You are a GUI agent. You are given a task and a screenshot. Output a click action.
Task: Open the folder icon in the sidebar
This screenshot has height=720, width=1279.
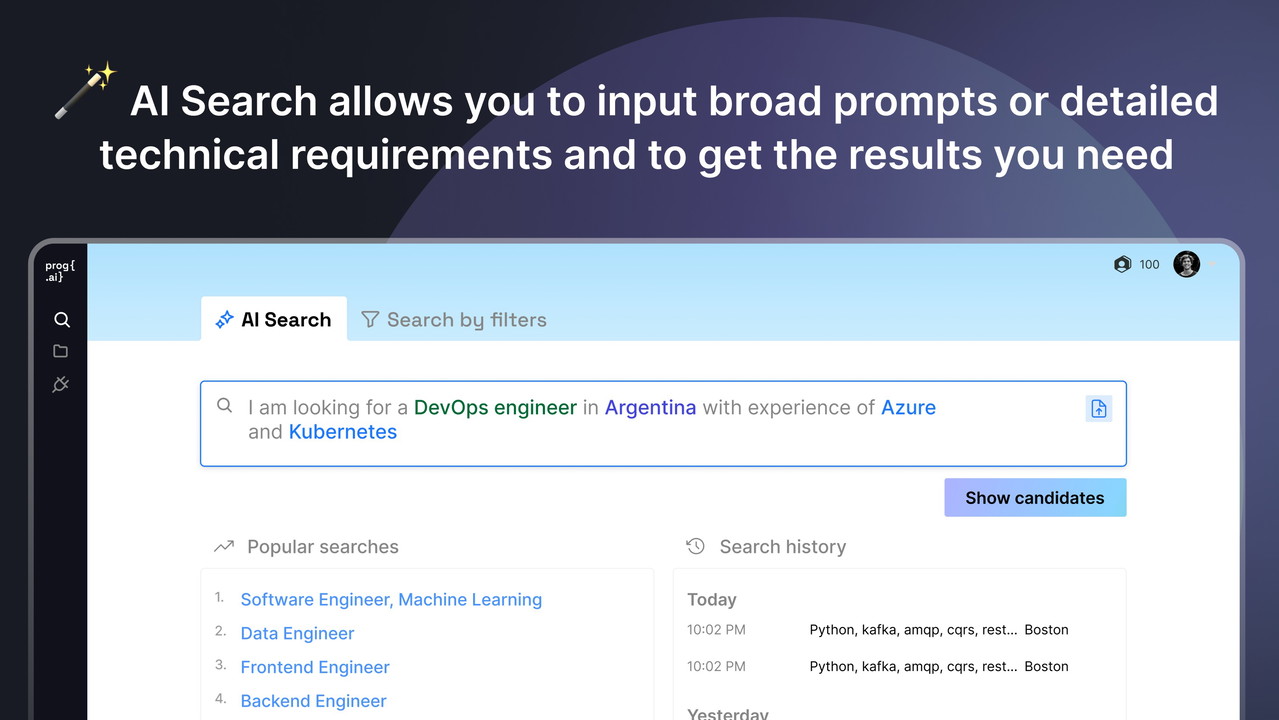point(61,351)
